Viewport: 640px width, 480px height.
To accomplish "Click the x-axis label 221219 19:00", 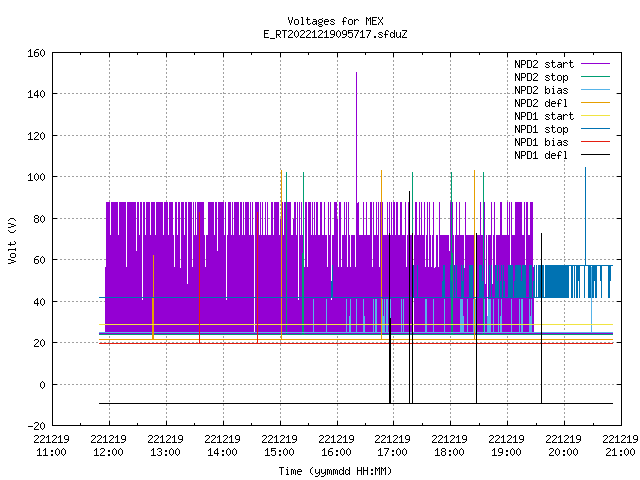I will [x=507, y=446].
